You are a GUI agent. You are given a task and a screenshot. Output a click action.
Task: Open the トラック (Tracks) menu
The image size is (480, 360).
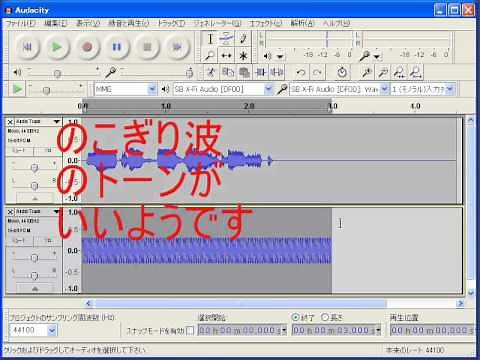click(171, 23)
